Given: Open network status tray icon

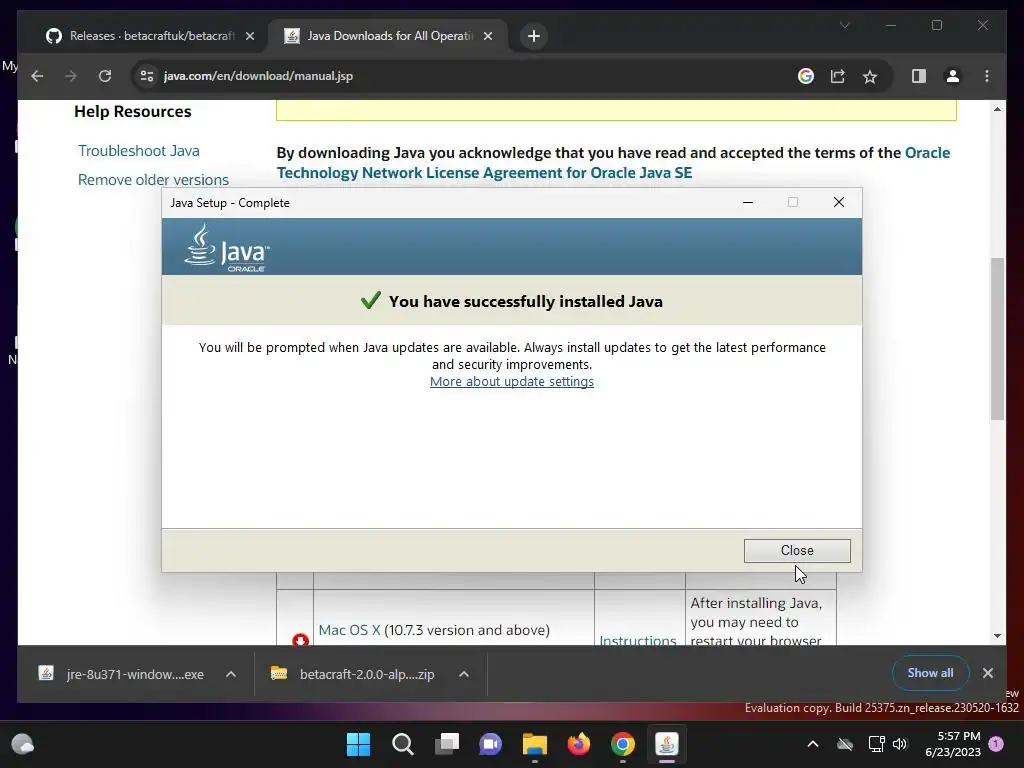Looking at the screenshot, I should [876, 744].
